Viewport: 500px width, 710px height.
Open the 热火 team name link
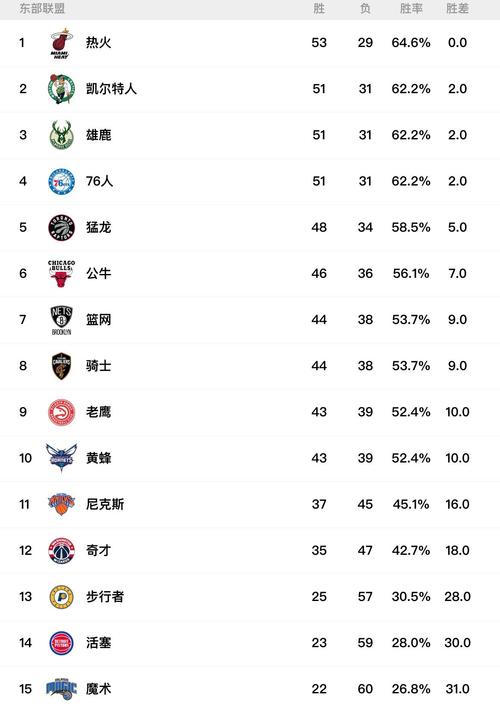click(99, 43)
